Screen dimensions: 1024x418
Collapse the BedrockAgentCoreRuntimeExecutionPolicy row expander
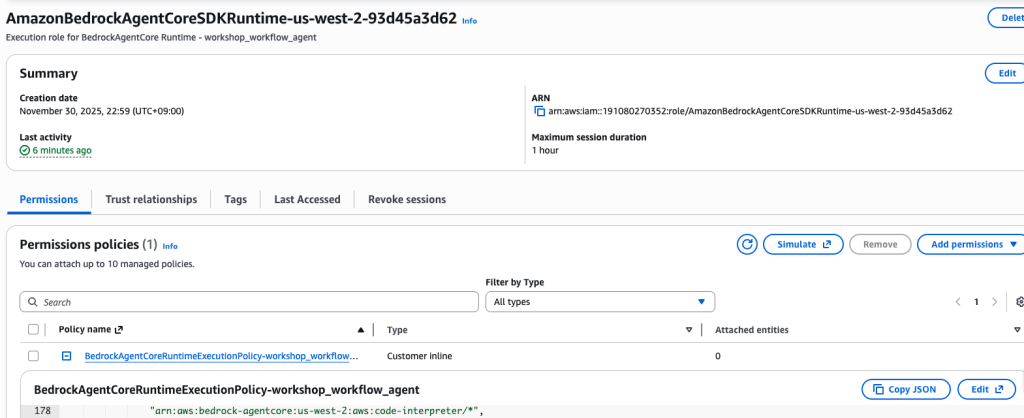(67, 356)
